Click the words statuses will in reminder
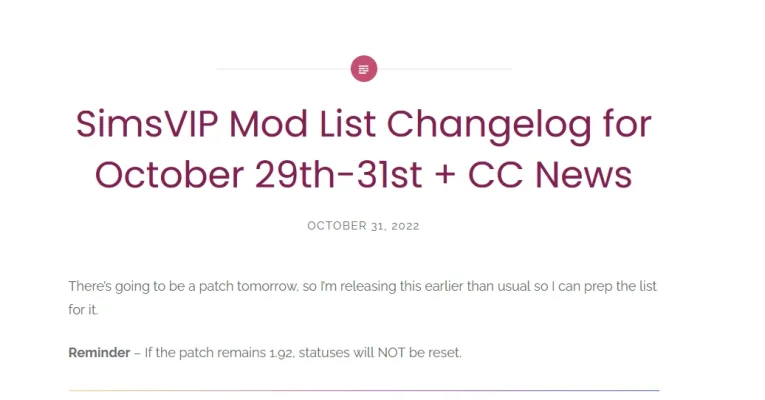The width and height of the screenshot is (765, 400). (x=336, y=352)
